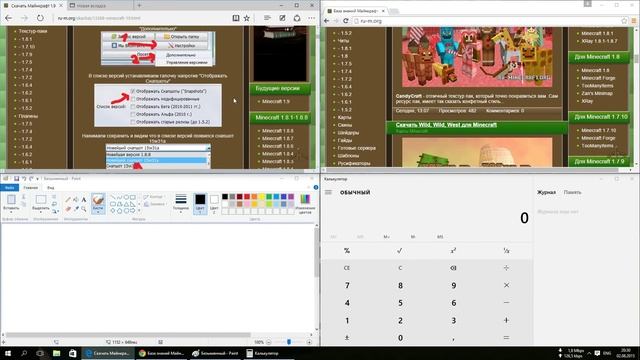Click the Chrome address bar showing ru-m.org
The width and height of the screenshot is (640, 360).
coord(486,21)
